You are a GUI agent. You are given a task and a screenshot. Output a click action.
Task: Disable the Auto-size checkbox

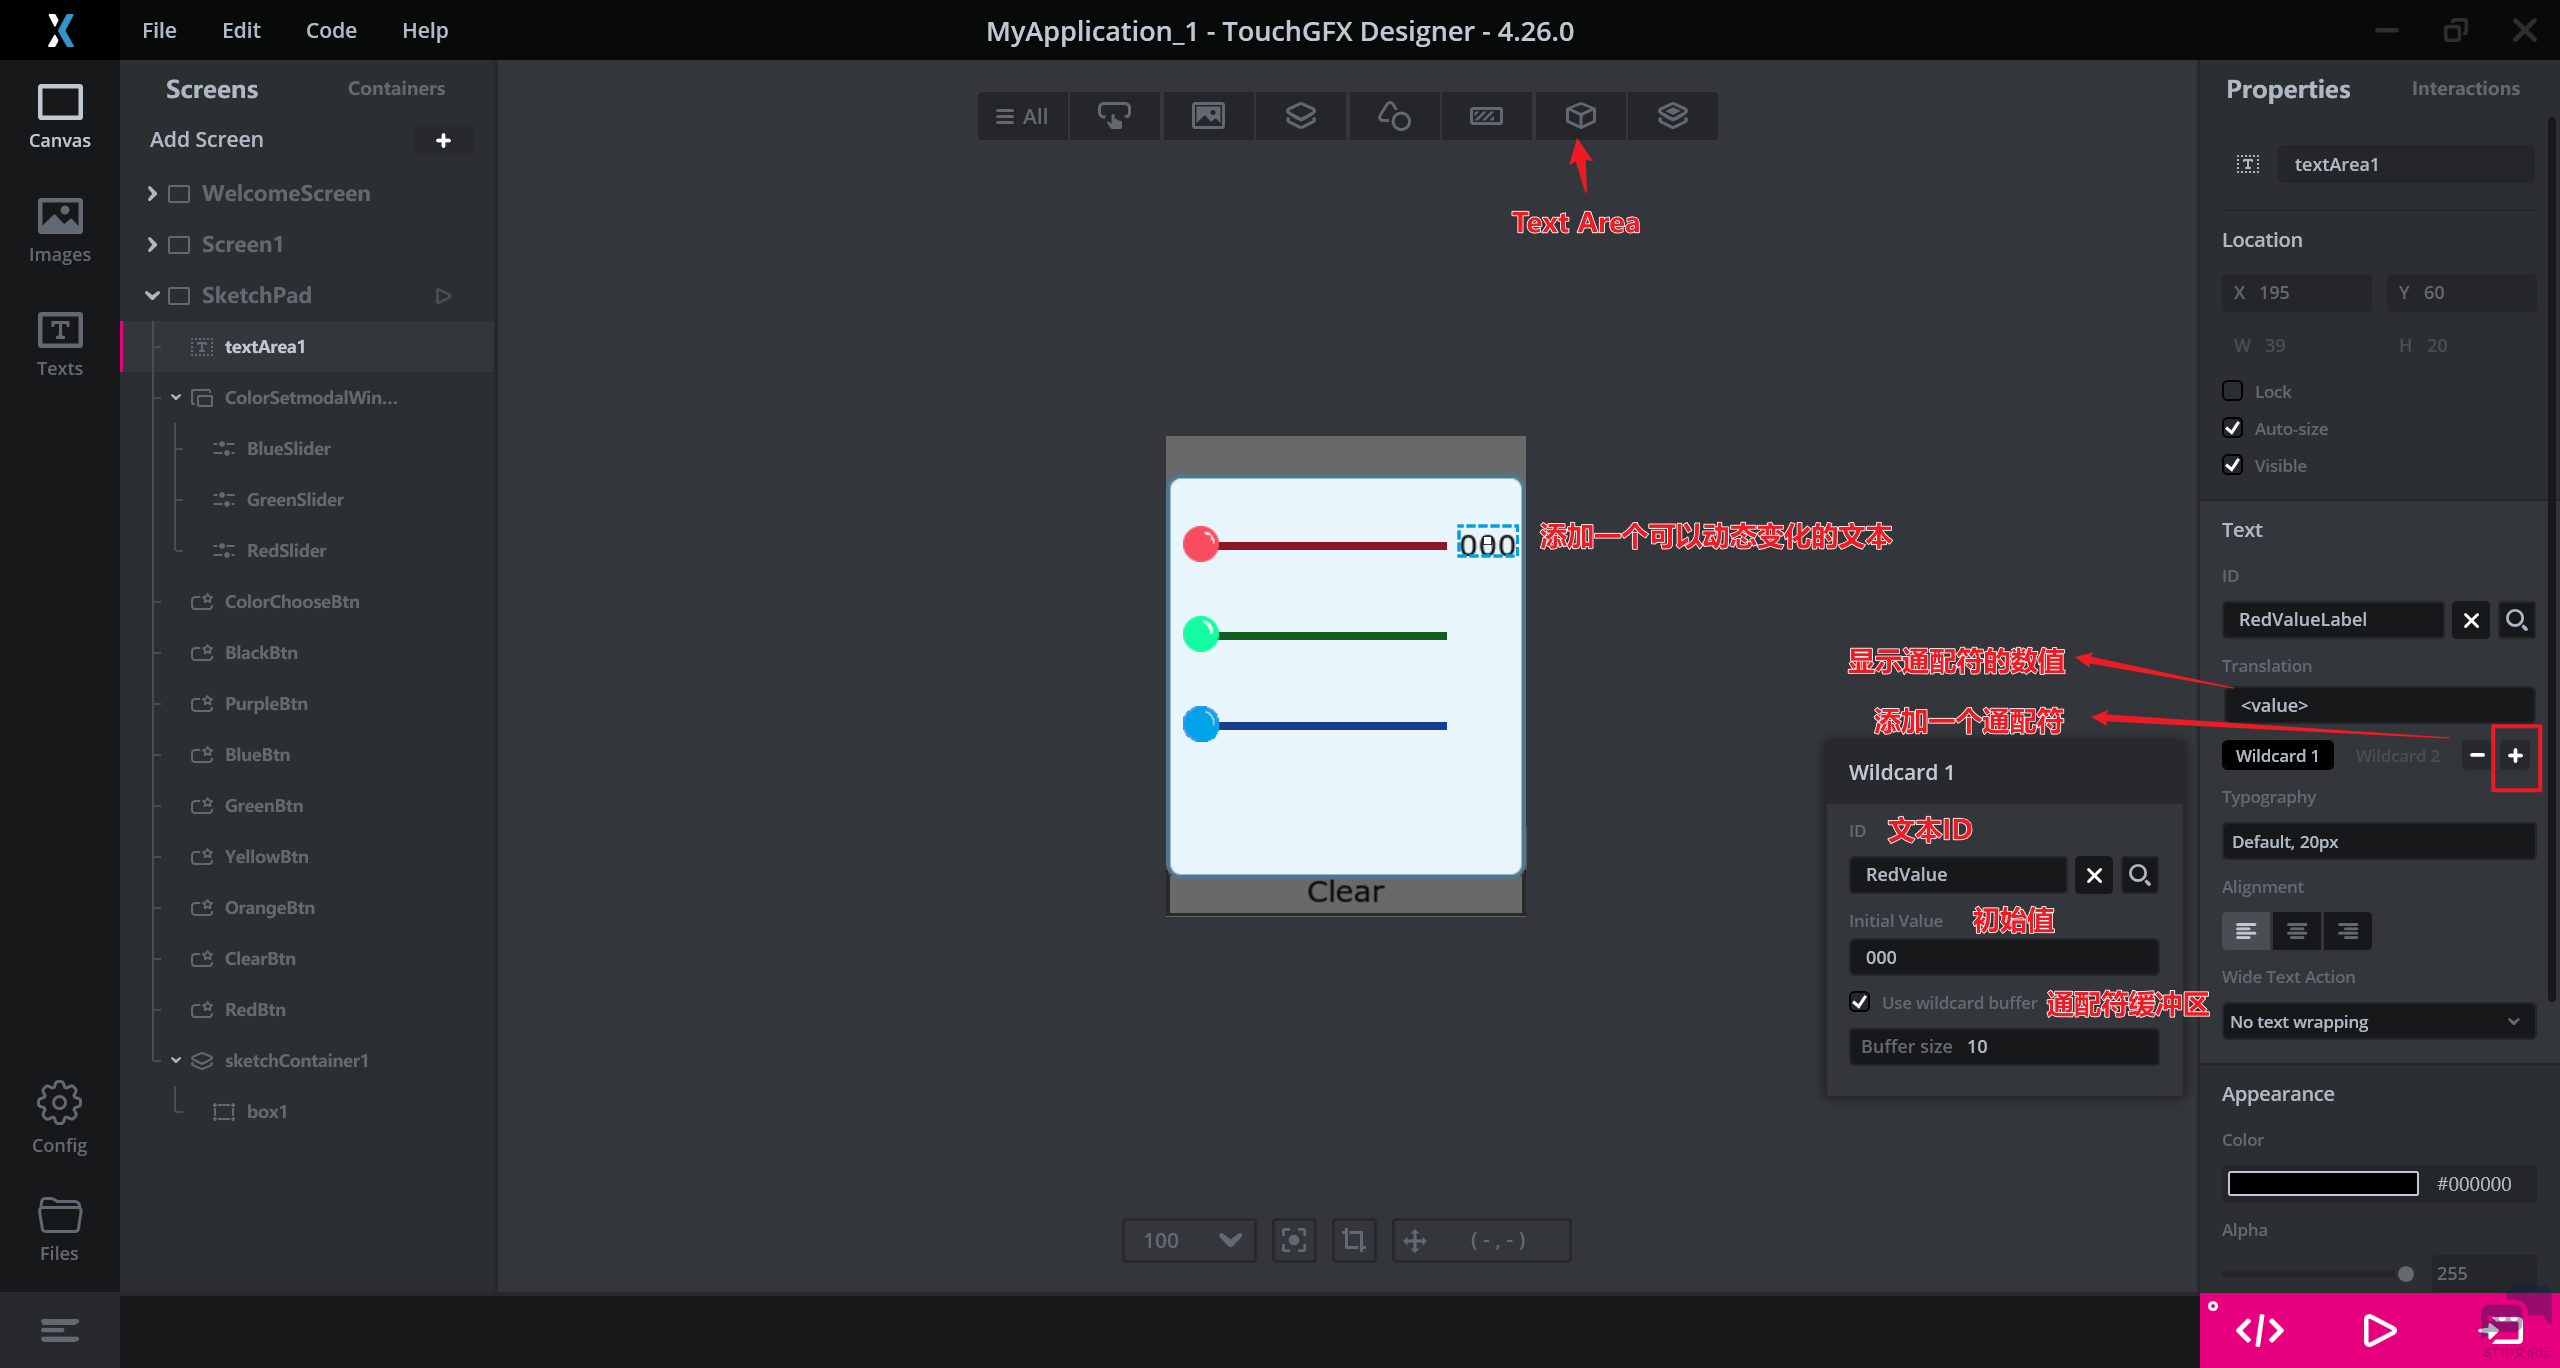pyautogui.click(x=2232, y=428)
